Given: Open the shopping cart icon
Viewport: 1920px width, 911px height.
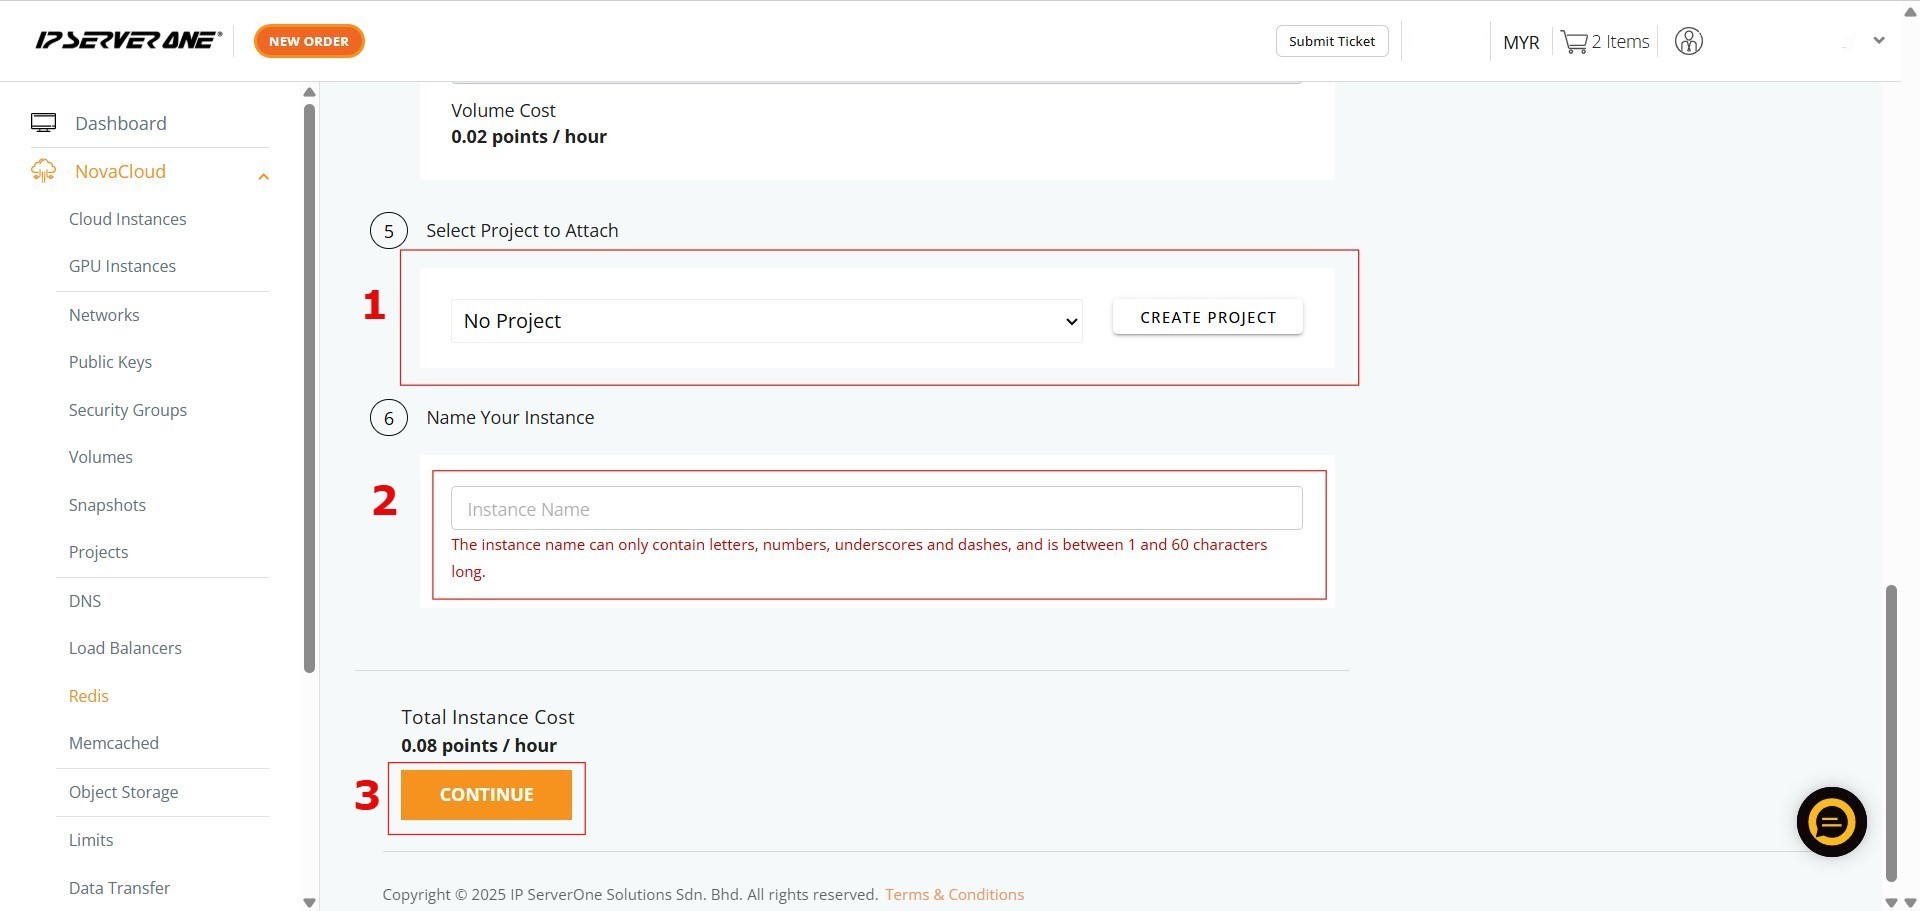Looking at the screenshot, I should (x=1574, y=42).
